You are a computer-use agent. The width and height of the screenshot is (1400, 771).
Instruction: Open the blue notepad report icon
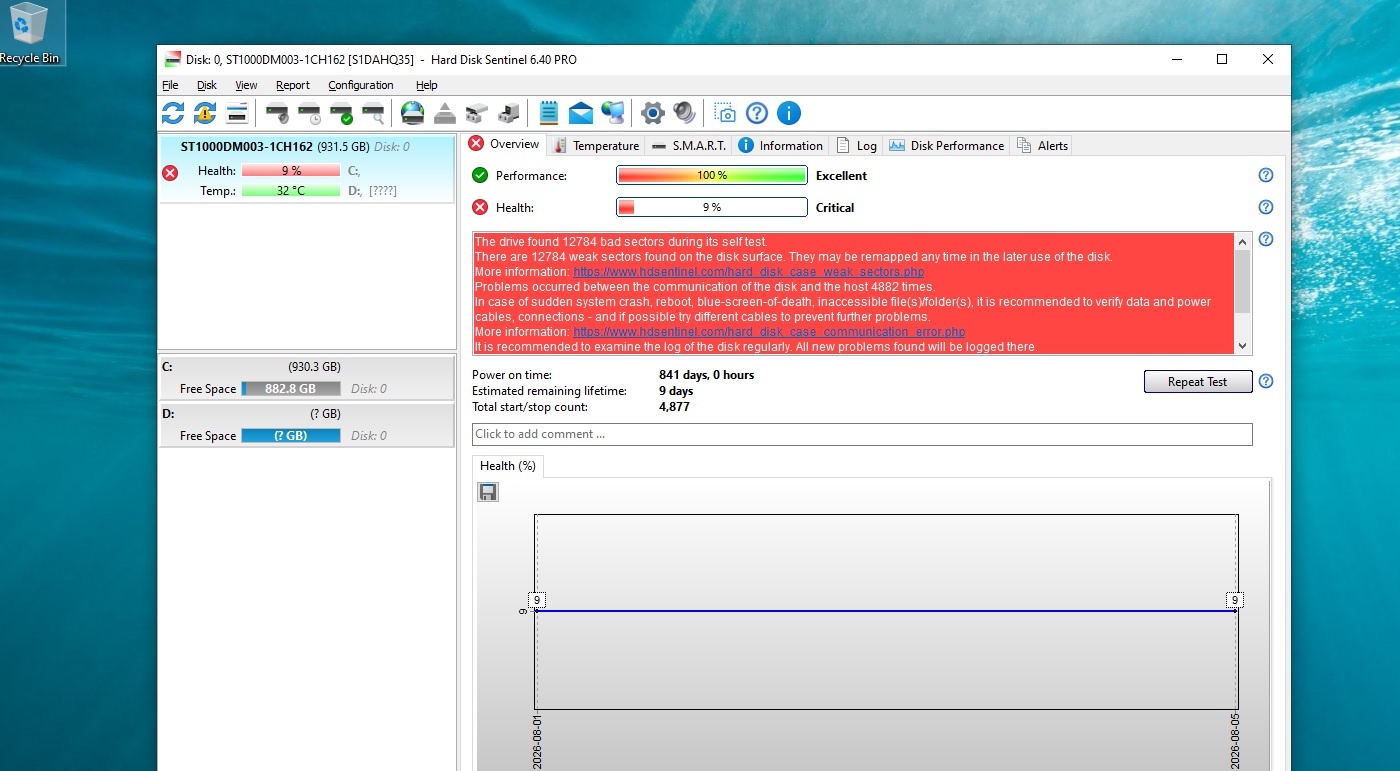(549, 112)
